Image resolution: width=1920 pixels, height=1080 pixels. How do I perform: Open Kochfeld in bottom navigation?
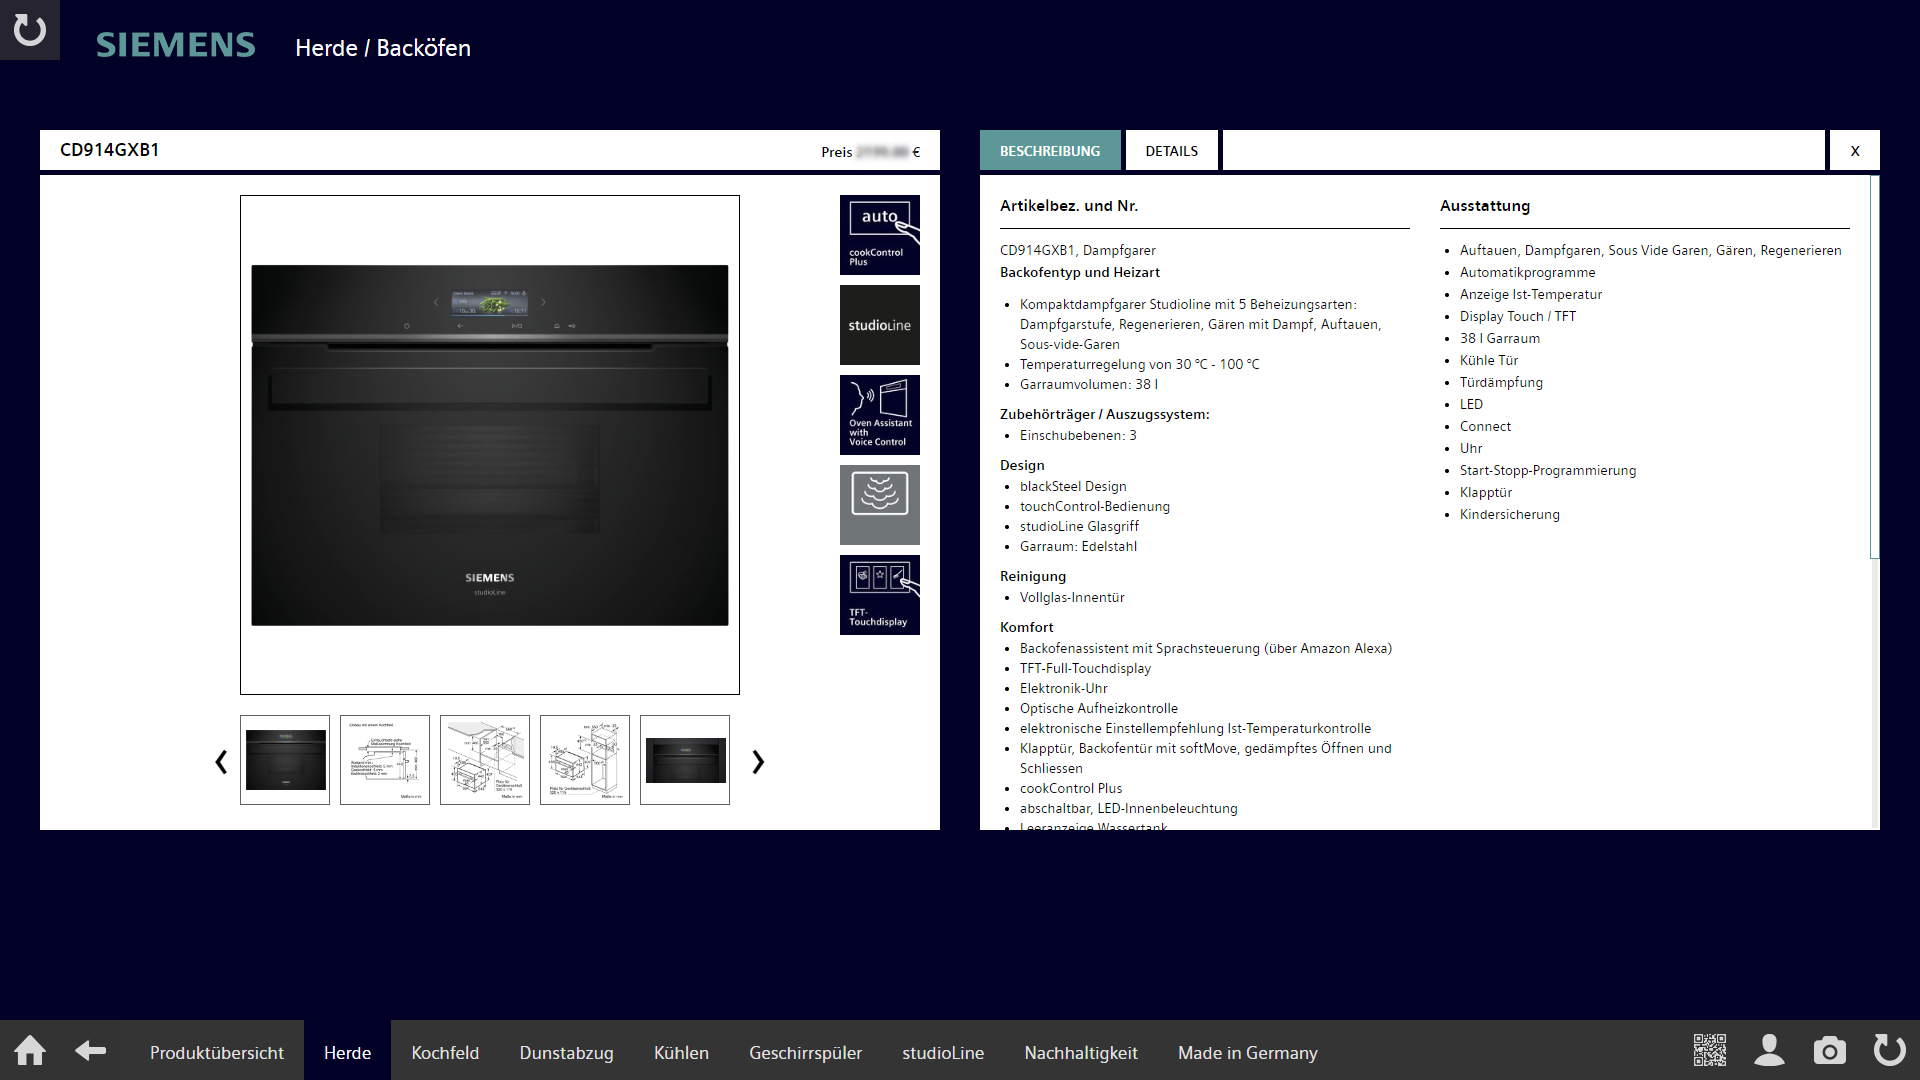[445, 1053]
